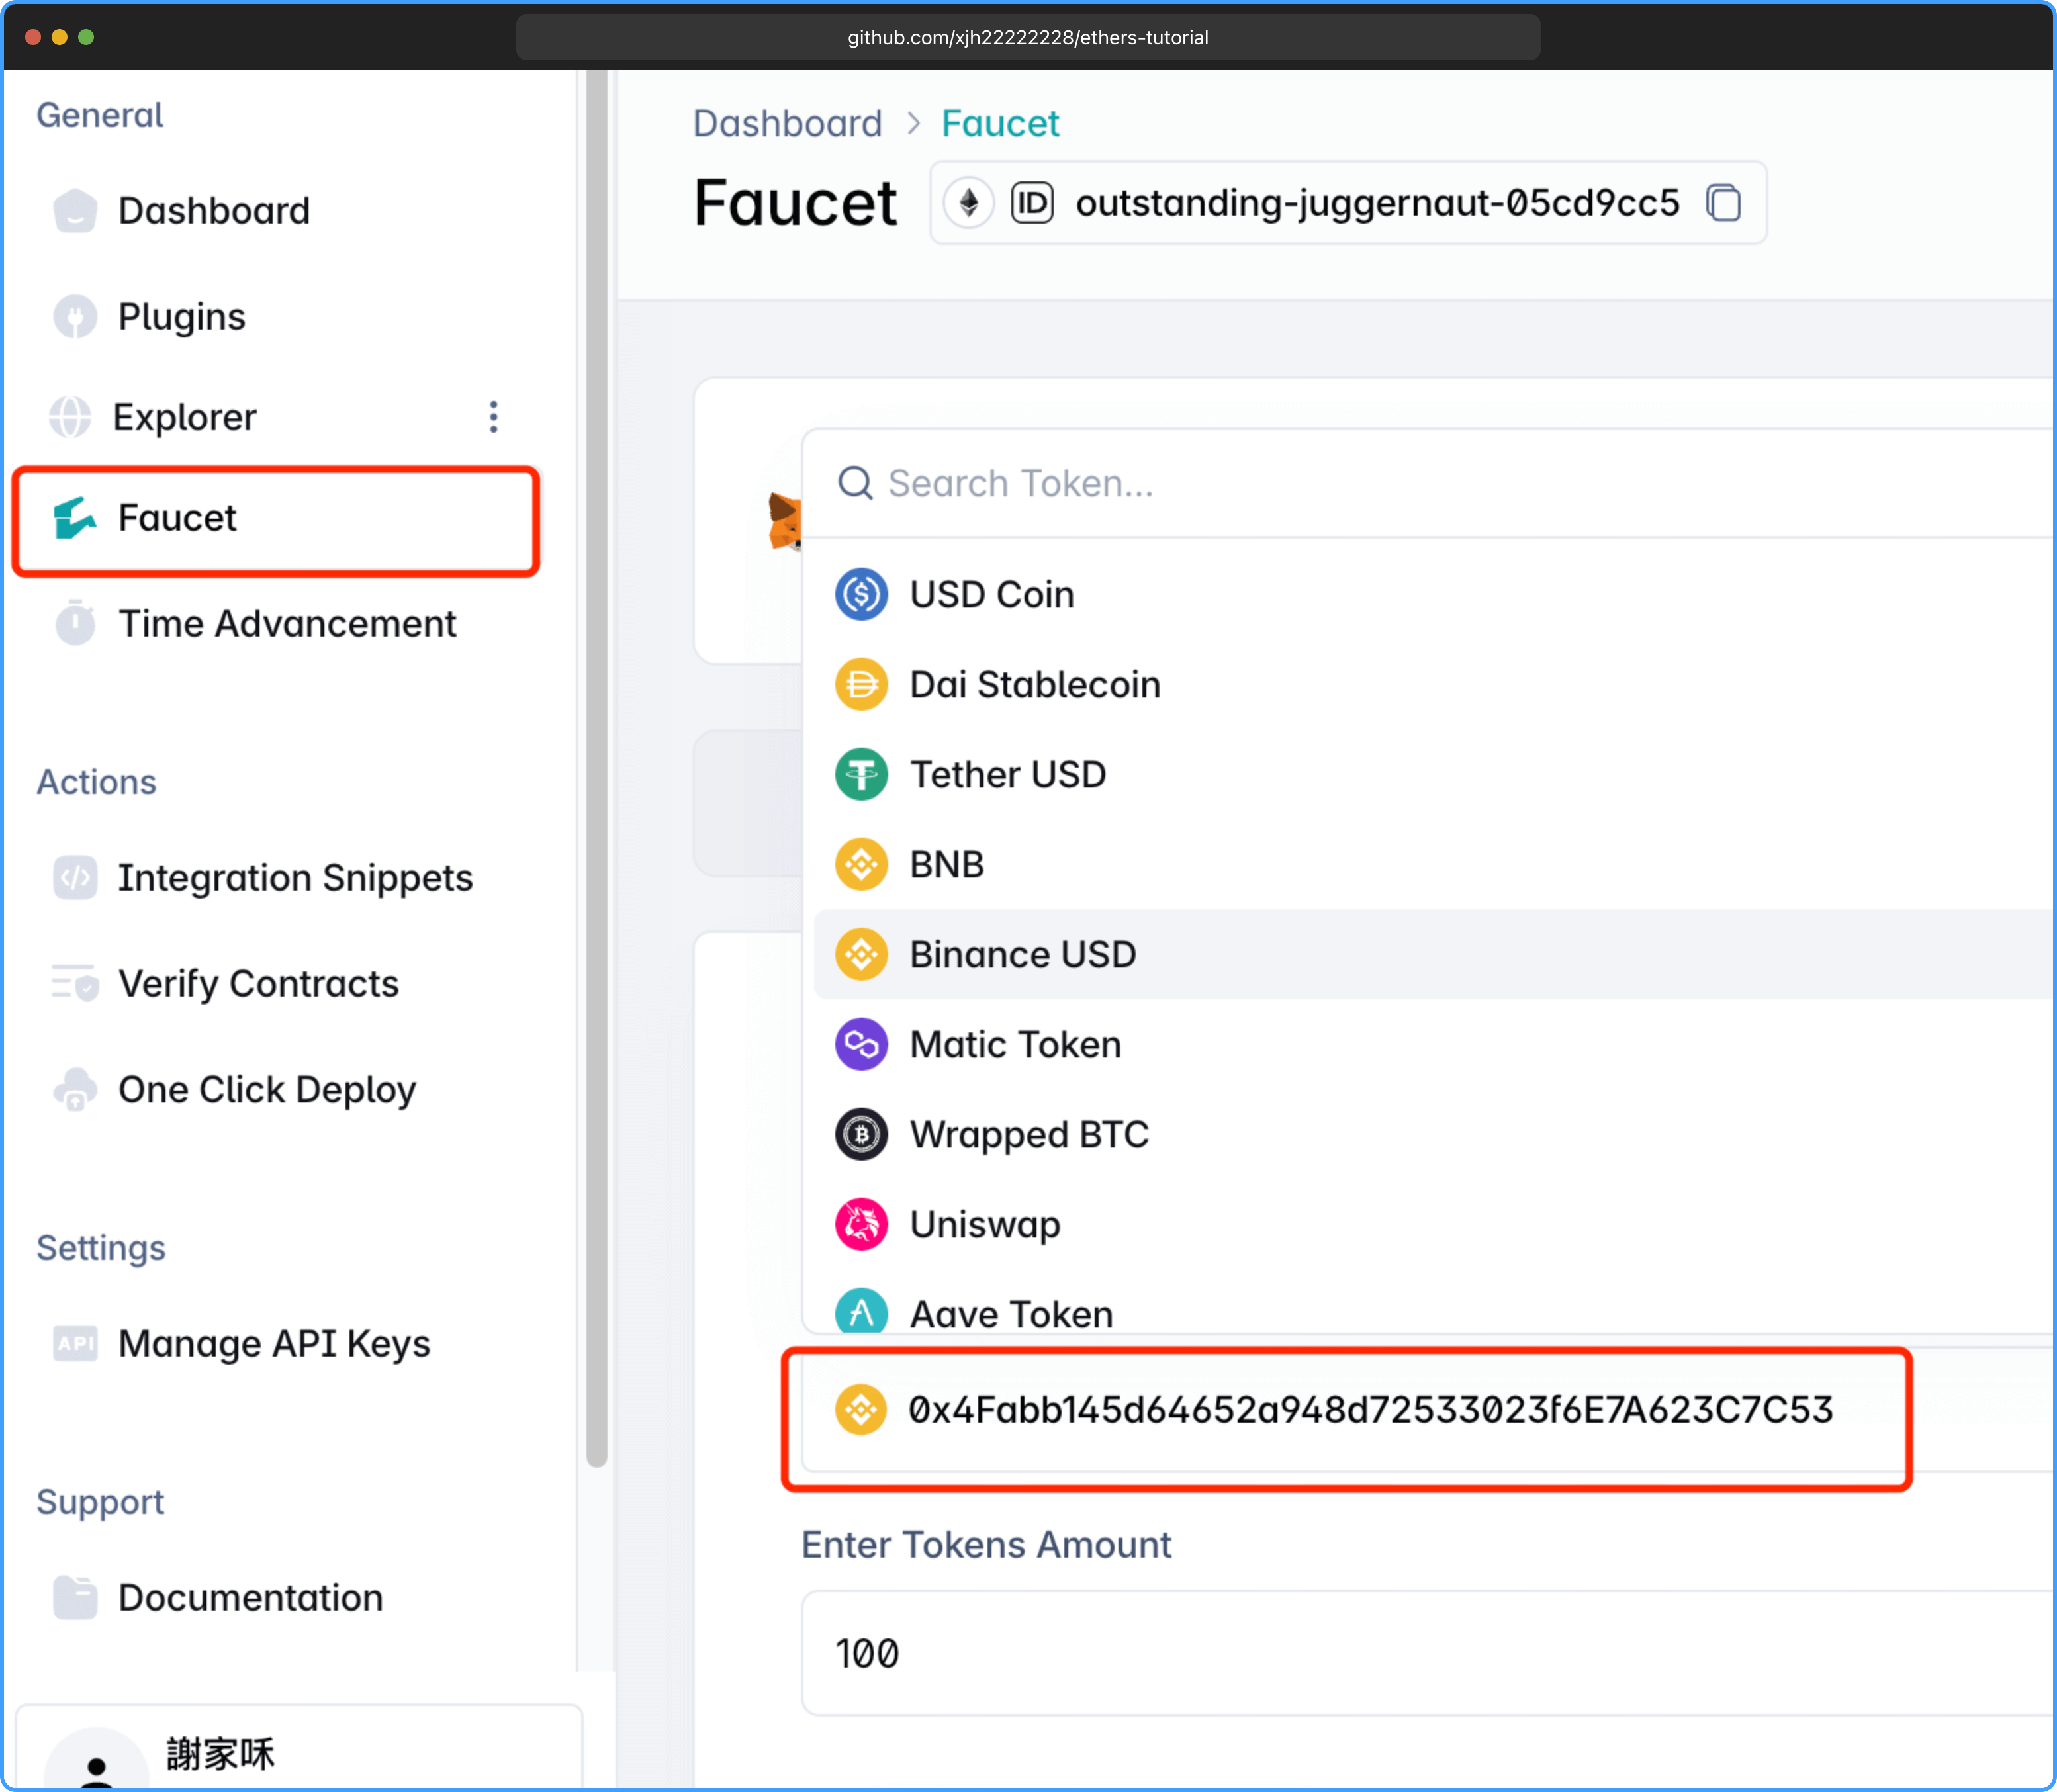This screenshot has width=2057, height=1792.
Task: Click the Dashboard sidebar icon
Action: point(75,211)
